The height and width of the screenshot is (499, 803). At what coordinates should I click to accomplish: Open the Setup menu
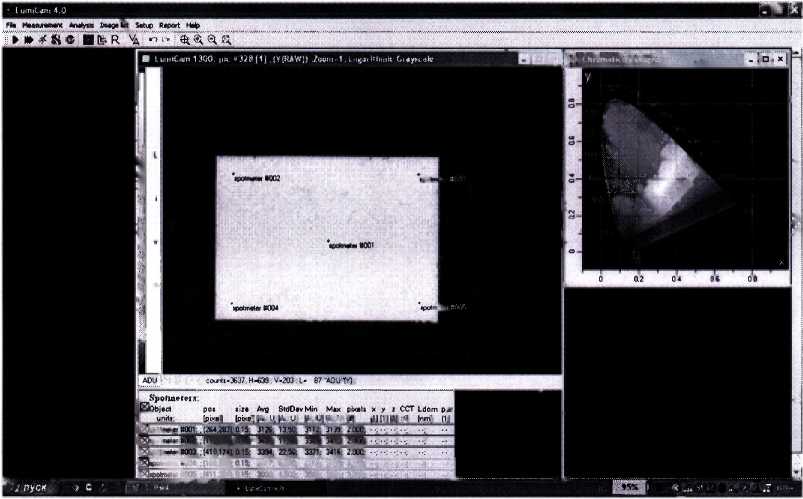tap(144, 24)
